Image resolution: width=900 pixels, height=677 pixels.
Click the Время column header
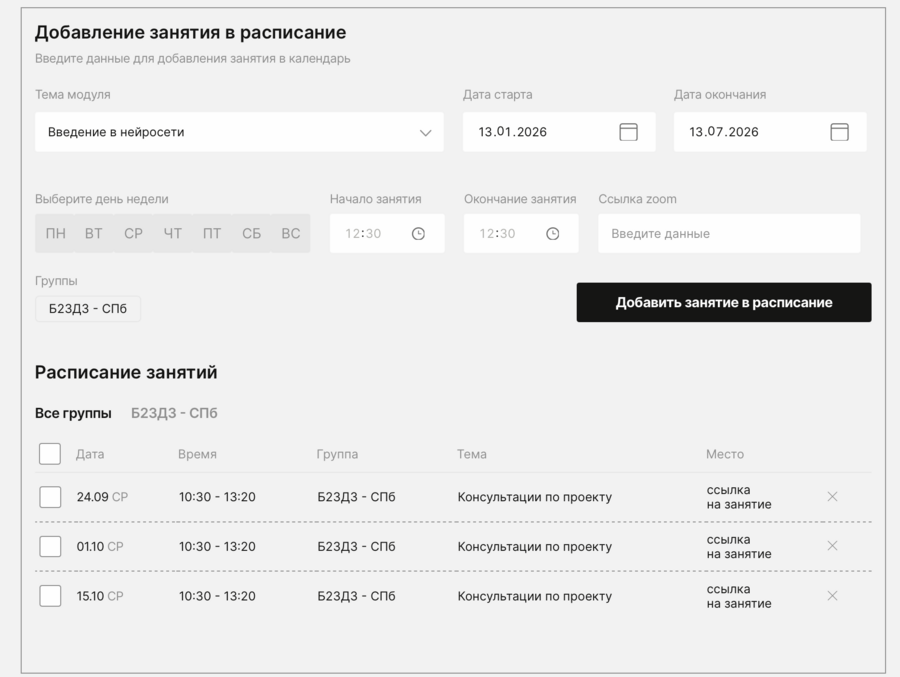(x=197, y=454)
